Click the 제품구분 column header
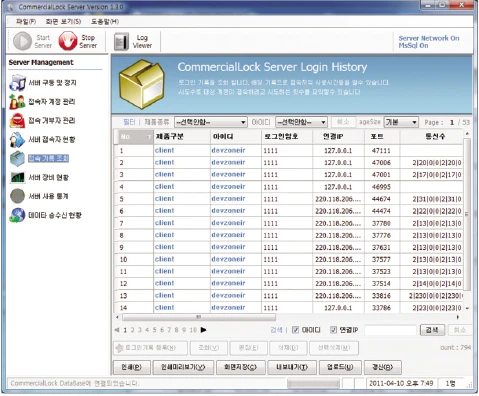Viewport: 479px width, 396px height. pos(181,137)
